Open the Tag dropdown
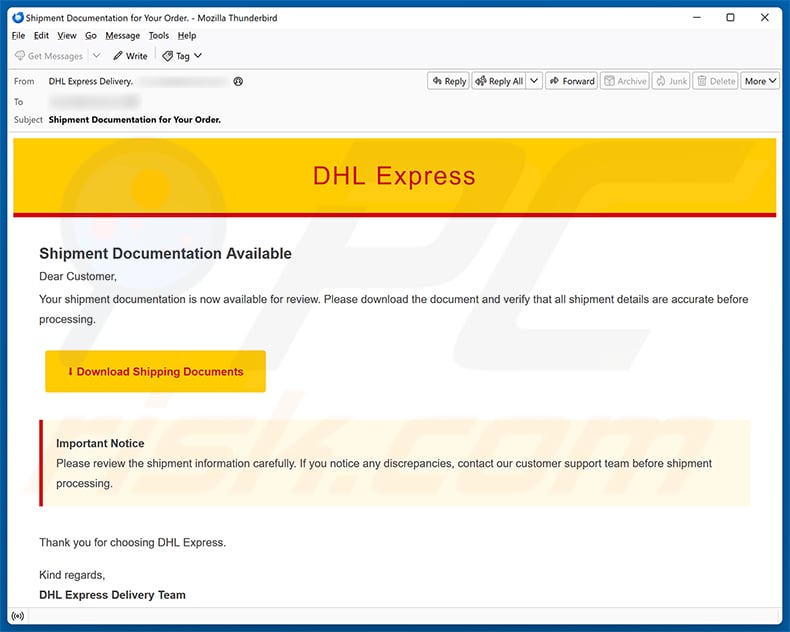This screenshot has height=632, width=790. [x=182, y=56]
